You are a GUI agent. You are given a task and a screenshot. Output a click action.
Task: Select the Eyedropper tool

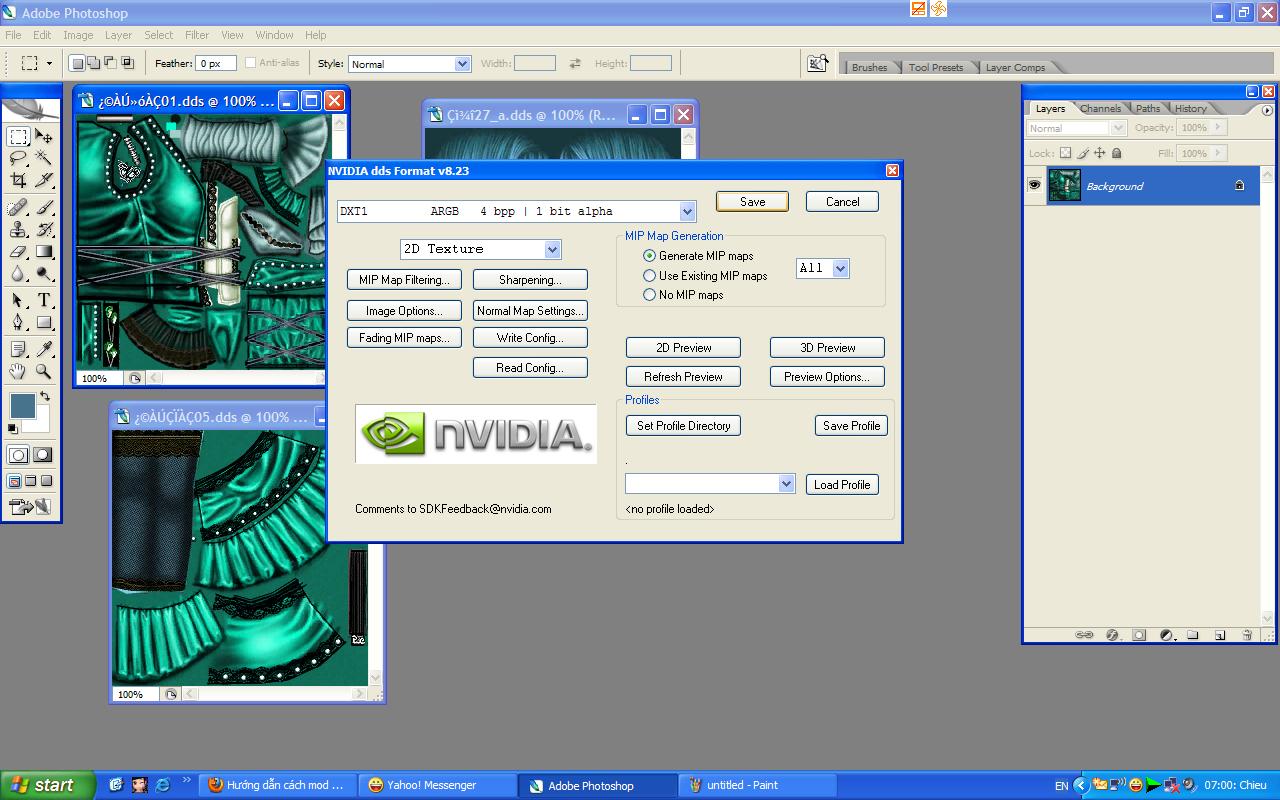[x=44, y=349]
